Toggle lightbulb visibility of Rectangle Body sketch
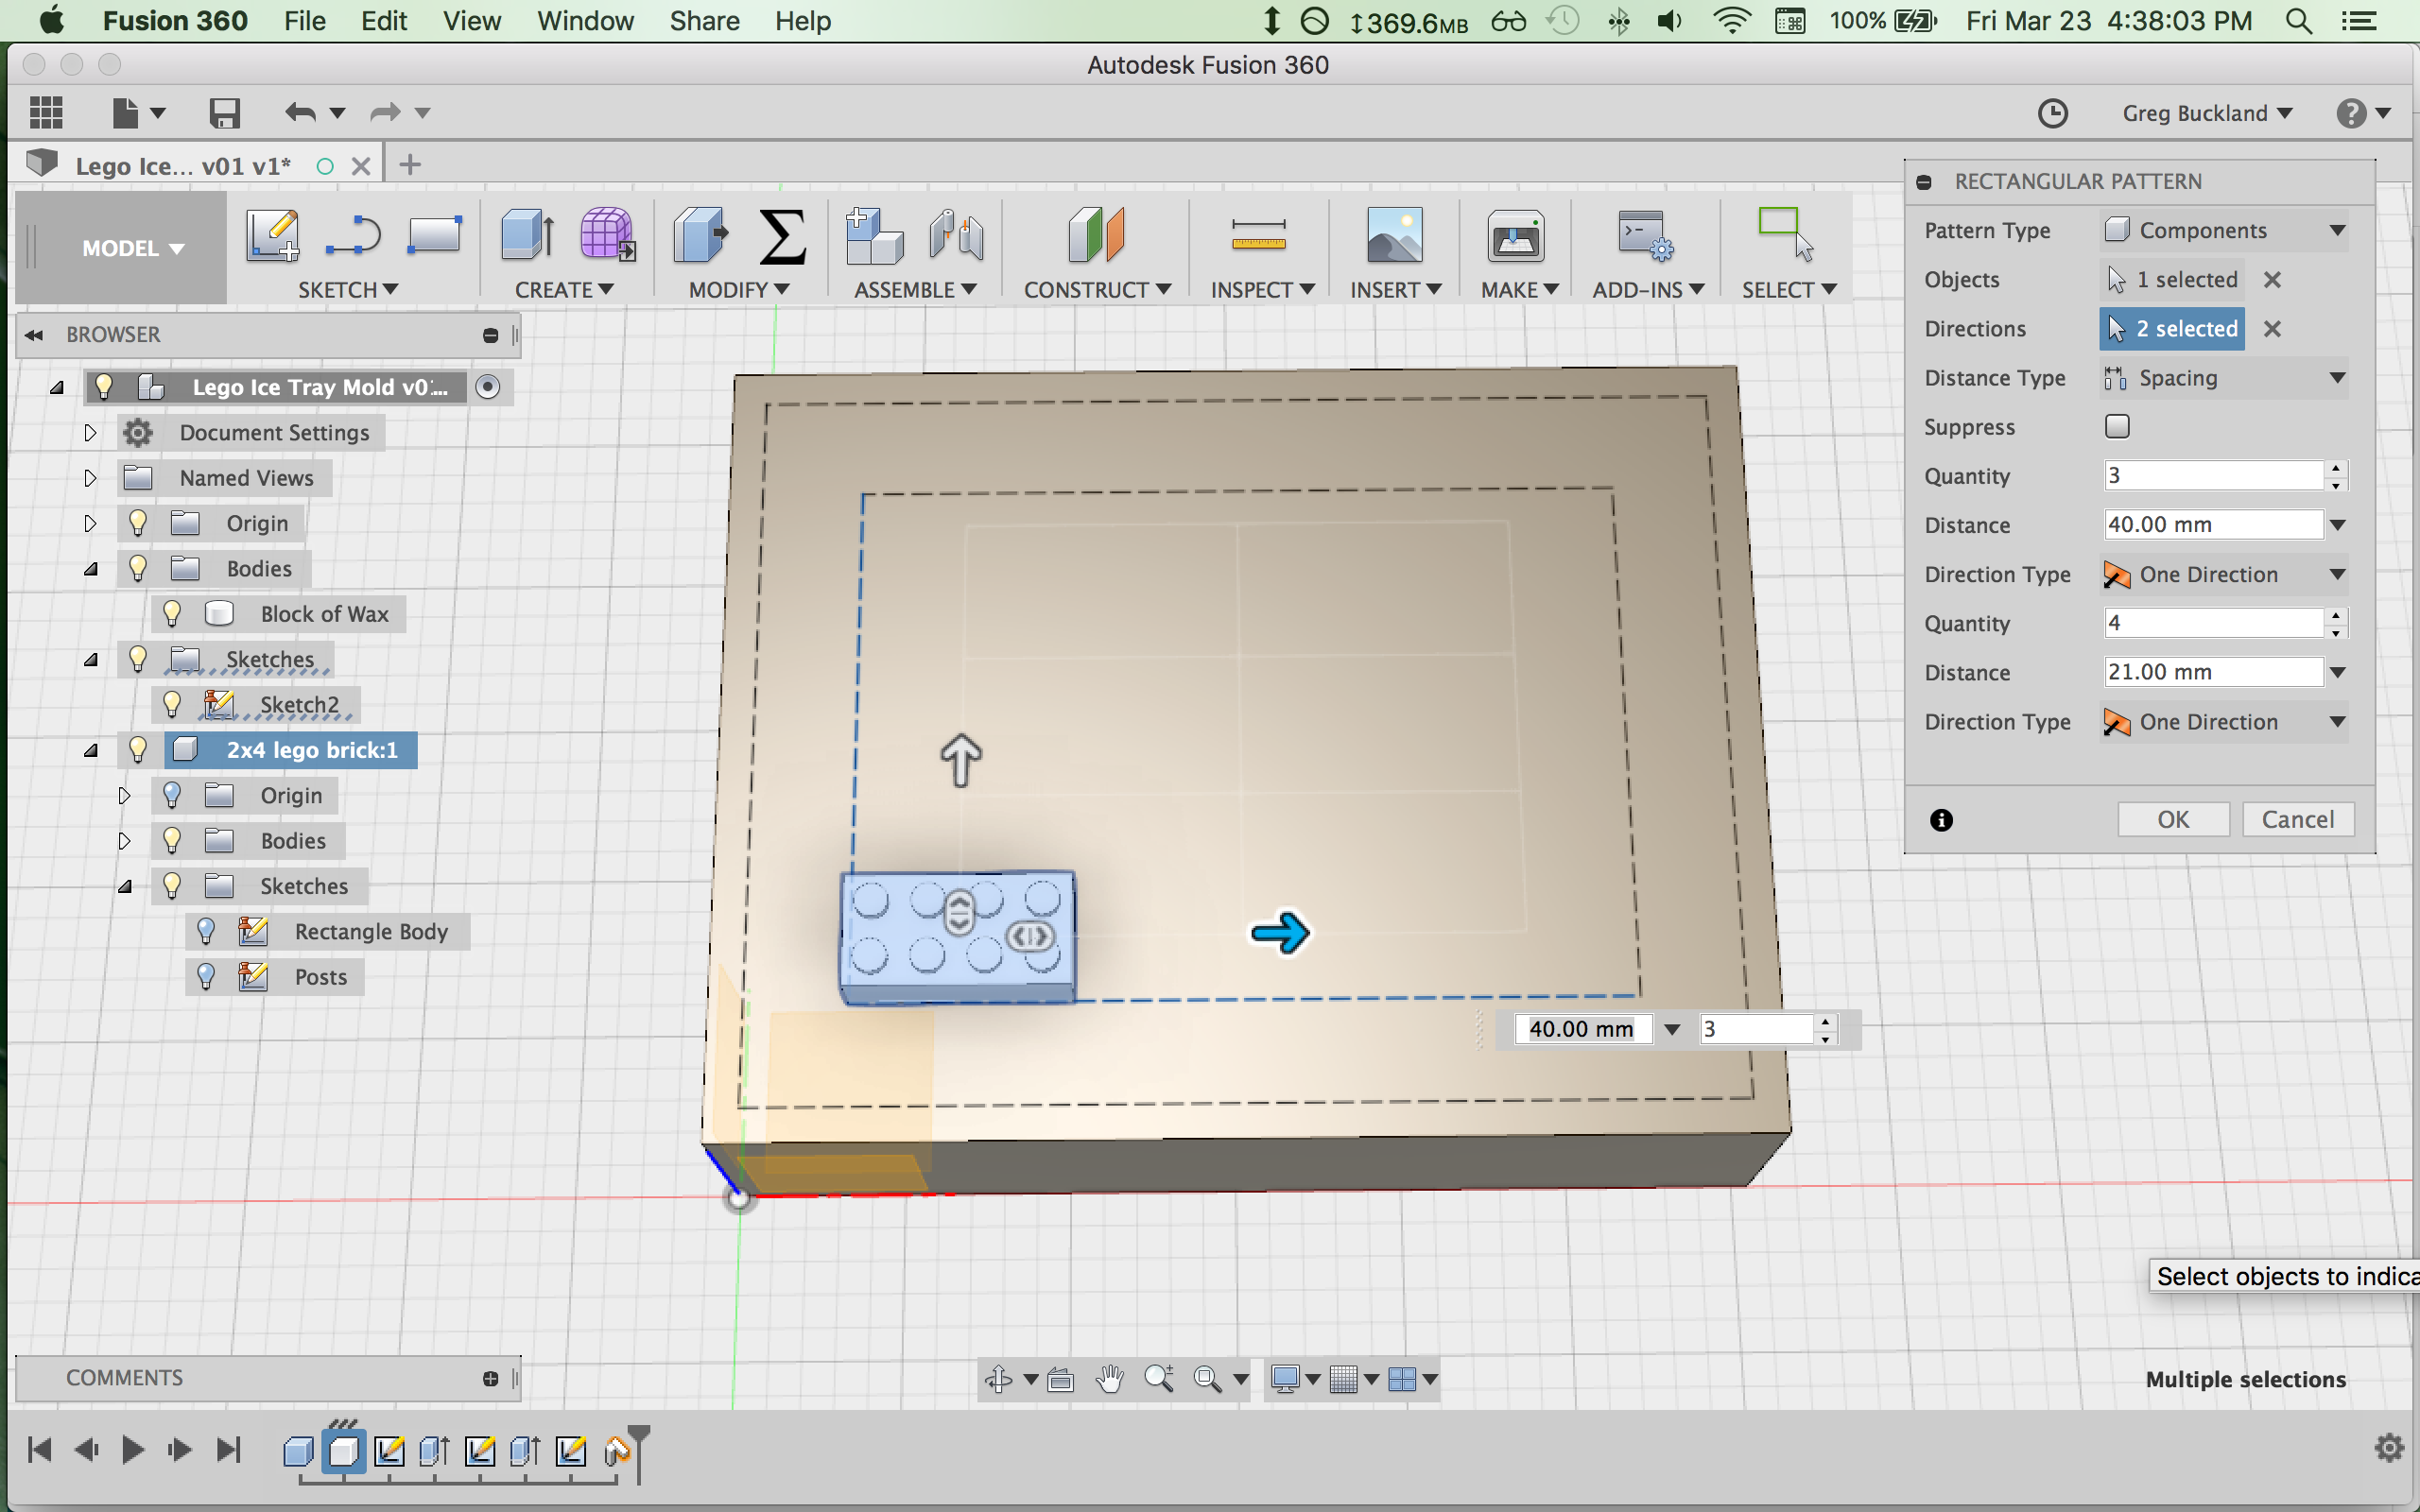The height and width of the screenshot is (1512, 2420). pyautogui.click(x=206, y=932)
